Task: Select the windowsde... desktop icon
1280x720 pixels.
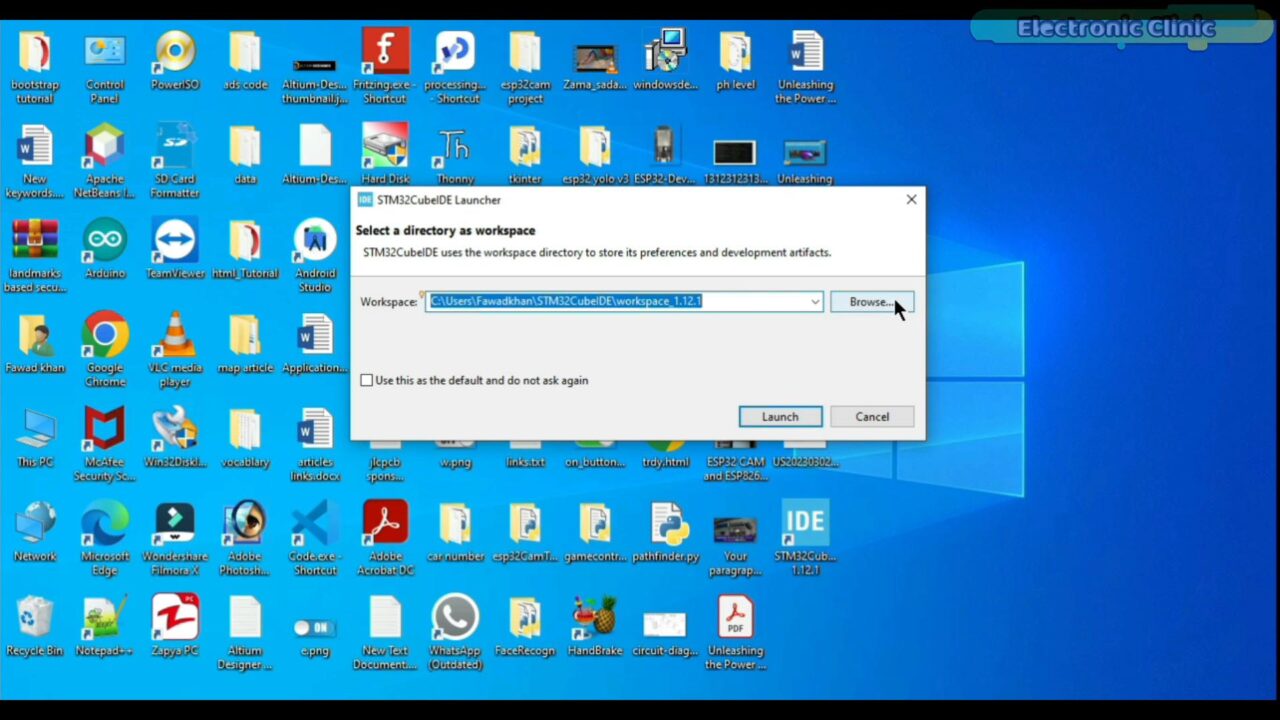Action: pyautogui.click(x=665, y=60)
